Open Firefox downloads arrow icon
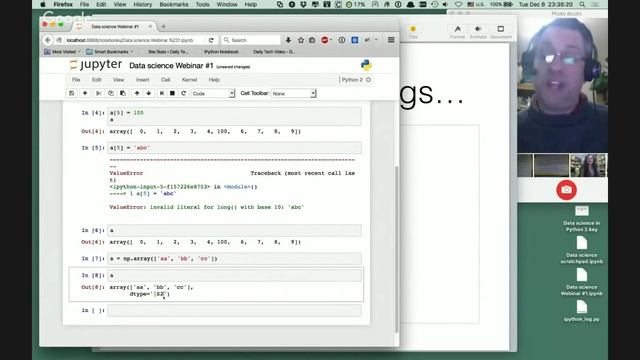The height and width of the screenshot is (360, 640). coord(288,40)
